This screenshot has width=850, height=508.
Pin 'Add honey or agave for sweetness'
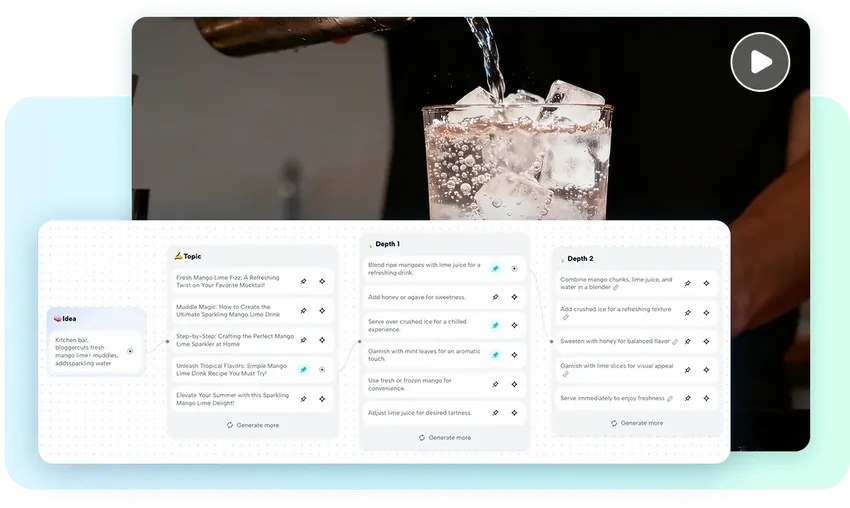[495, 297]
